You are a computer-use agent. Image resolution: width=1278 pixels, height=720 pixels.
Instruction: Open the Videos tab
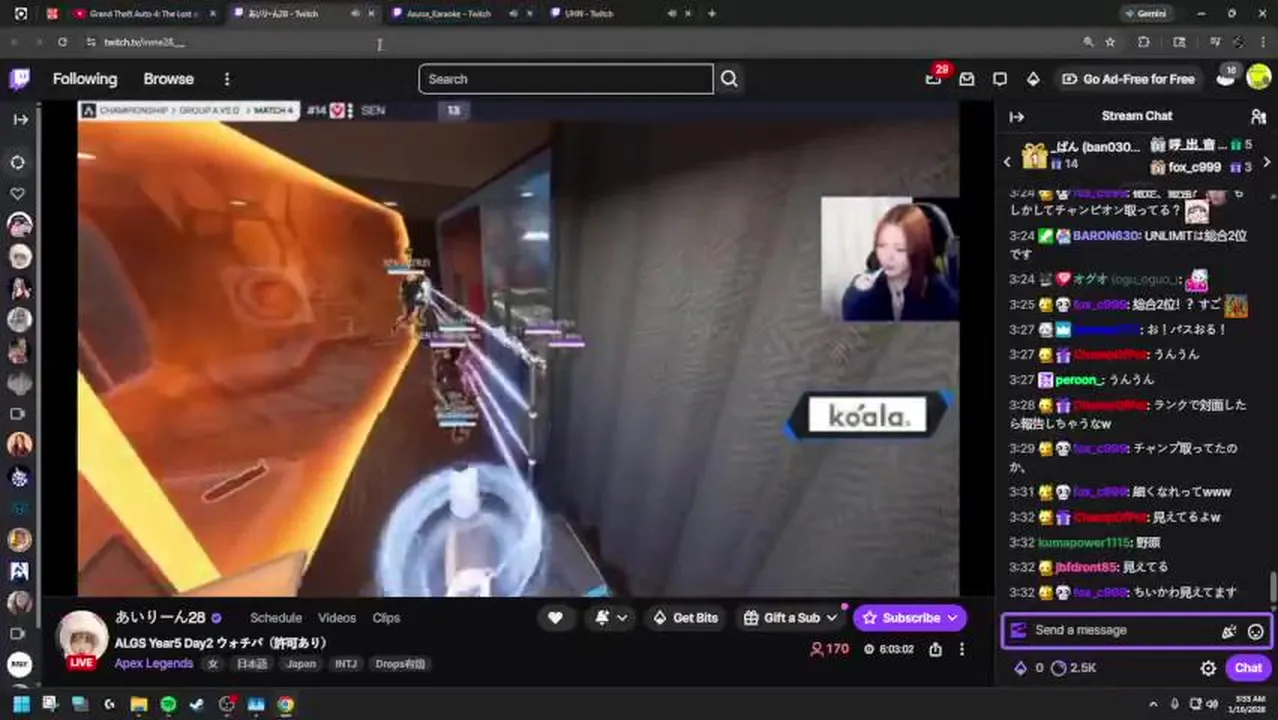[337, 618]
